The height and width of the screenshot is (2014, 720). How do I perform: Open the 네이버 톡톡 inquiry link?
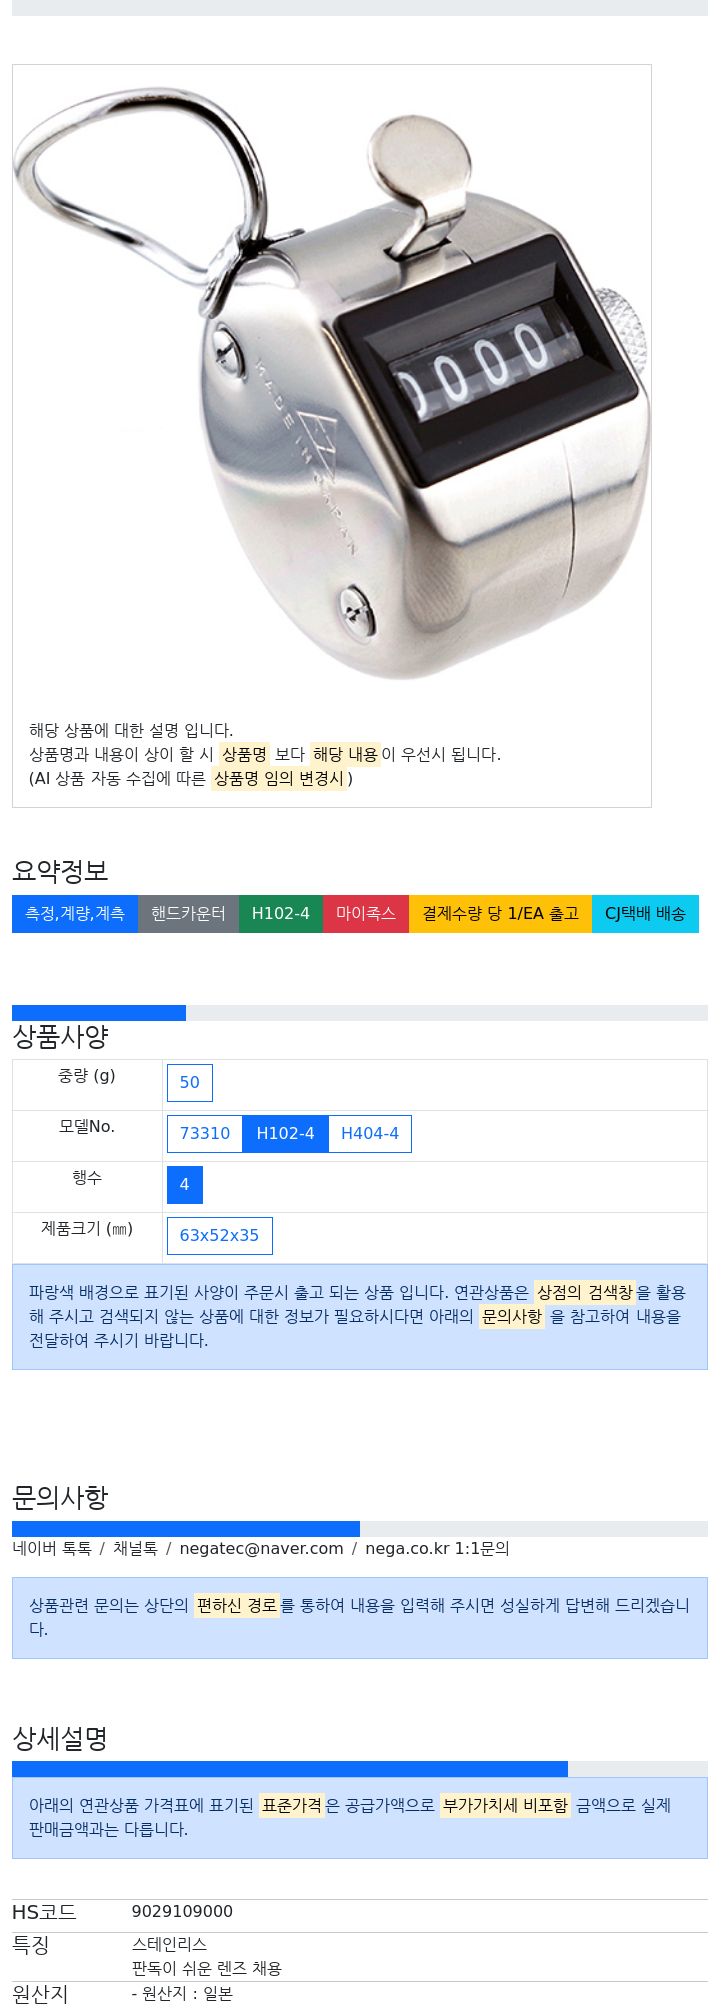(x=52, y=1548)
